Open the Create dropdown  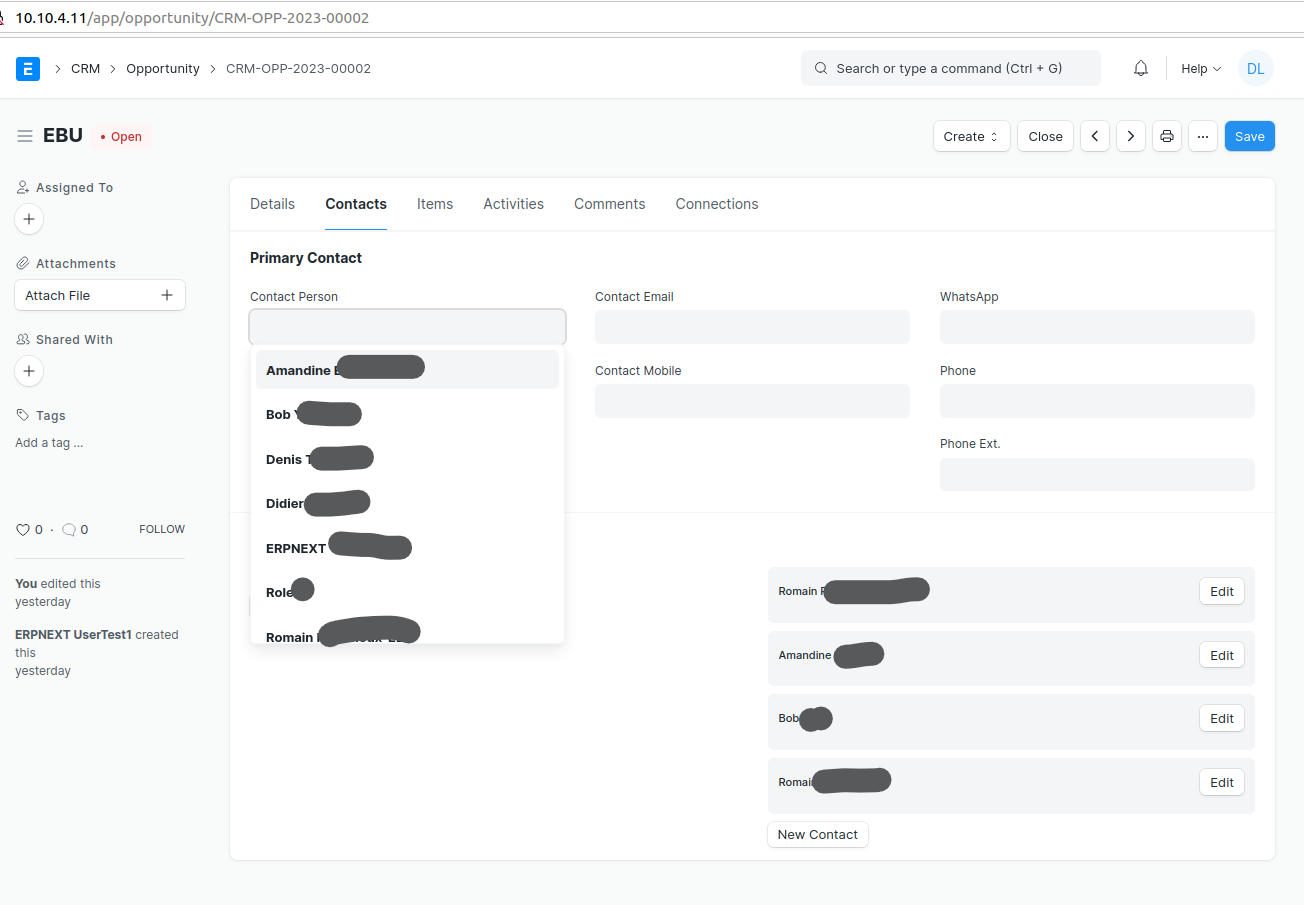coord(971,136)
